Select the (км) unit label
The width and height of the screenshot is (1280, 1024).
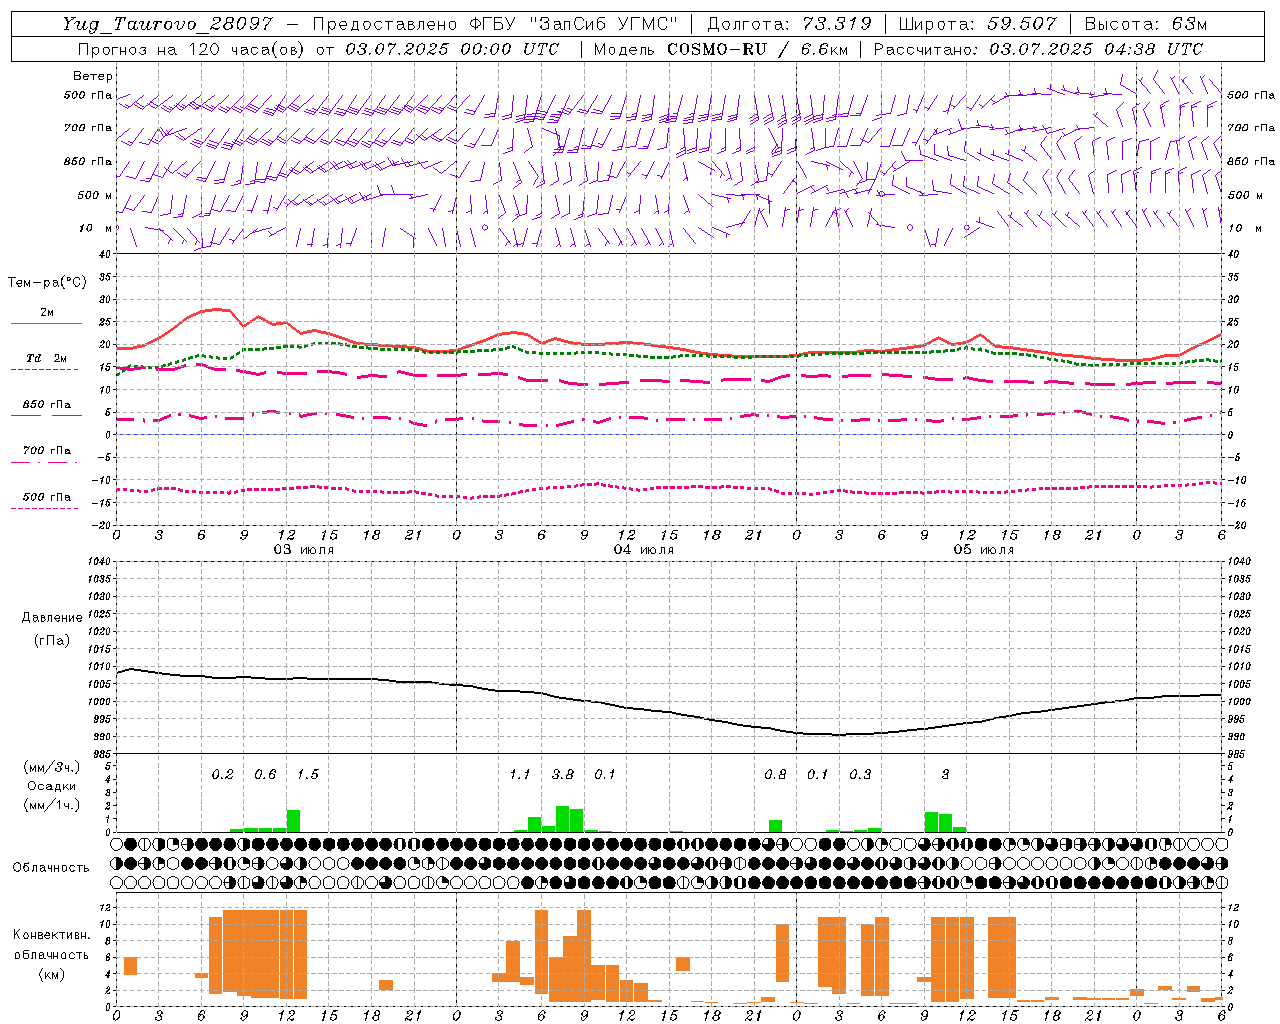tap(52, 973)
